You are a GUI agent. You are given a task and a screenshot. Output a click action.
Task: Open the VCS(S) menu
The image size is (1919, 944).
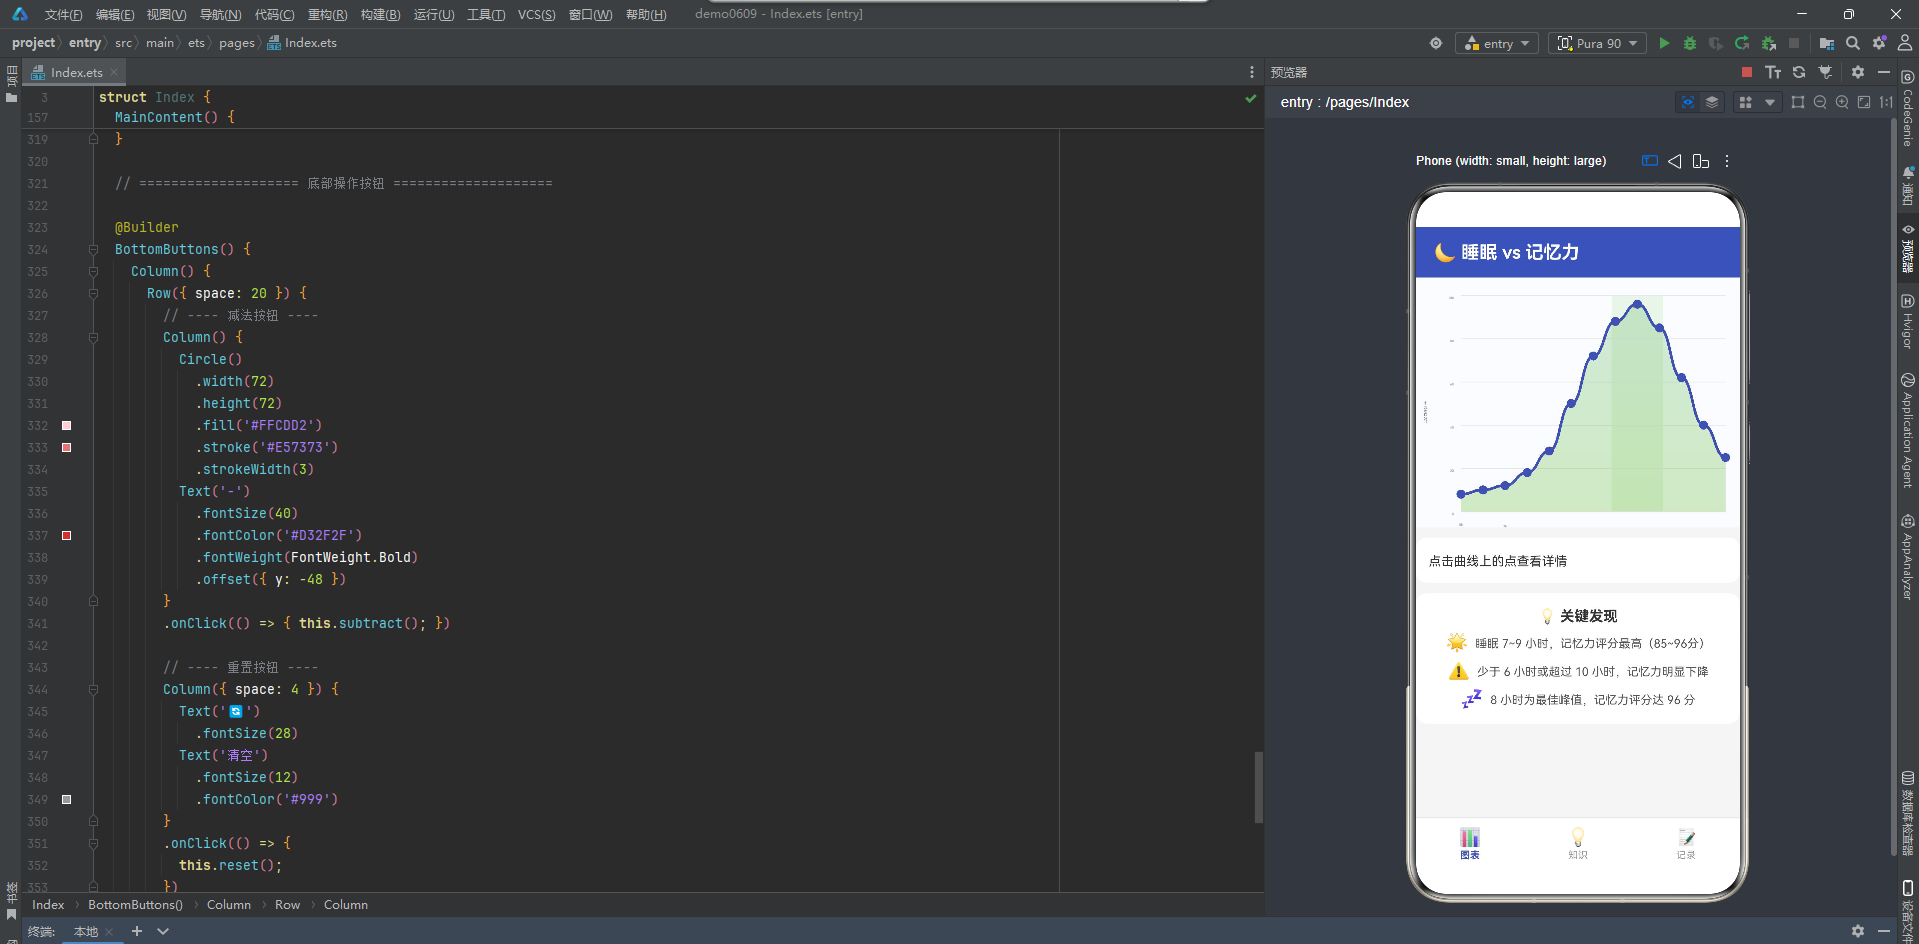click(536, 15)
